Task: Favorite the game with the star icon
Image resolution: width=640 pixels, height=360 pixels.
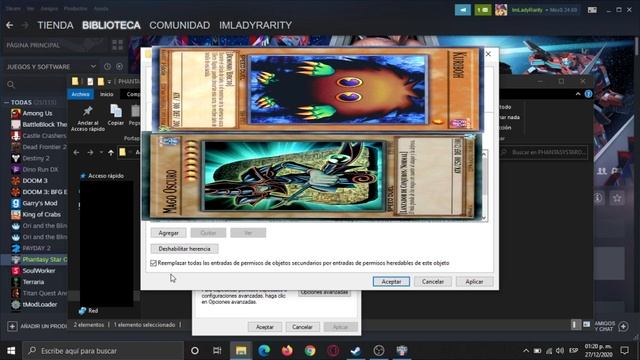Action: [617, 198]
